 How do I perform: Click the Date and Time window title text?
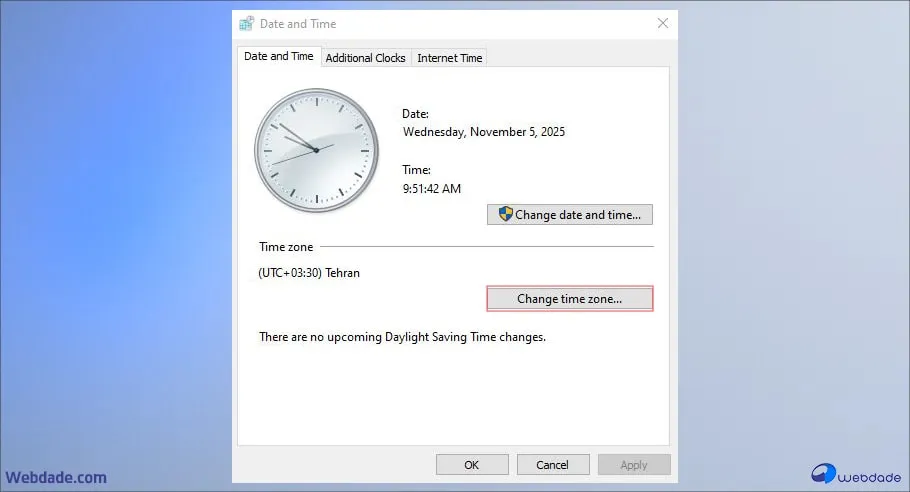pyautogui.click(x=298, y=24)
